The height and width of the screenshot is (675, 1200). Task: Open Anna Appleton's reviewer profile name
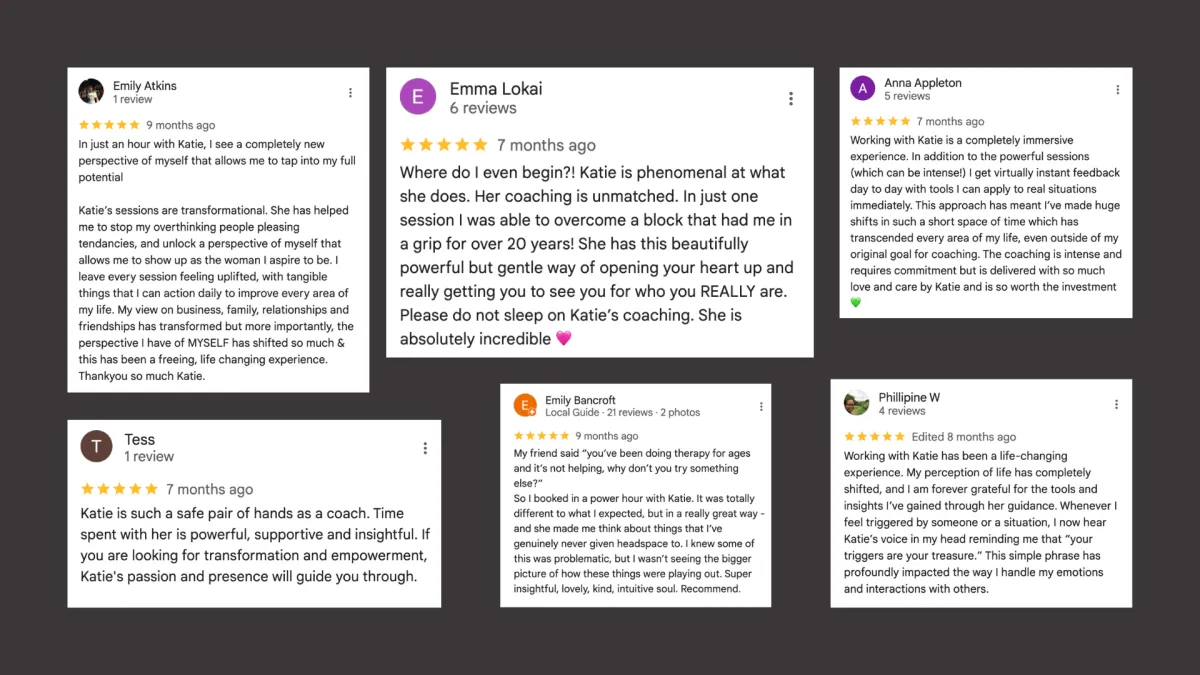923,83
